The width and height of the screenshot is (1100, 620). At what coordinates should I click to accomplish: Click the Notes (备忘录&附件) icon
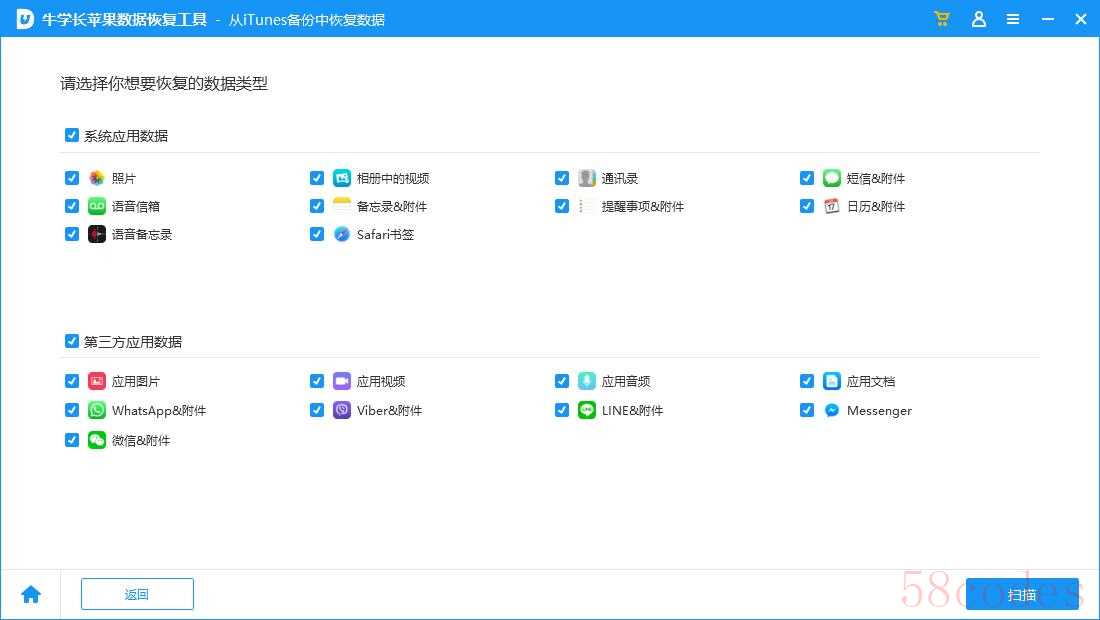(x=342, y=206)
